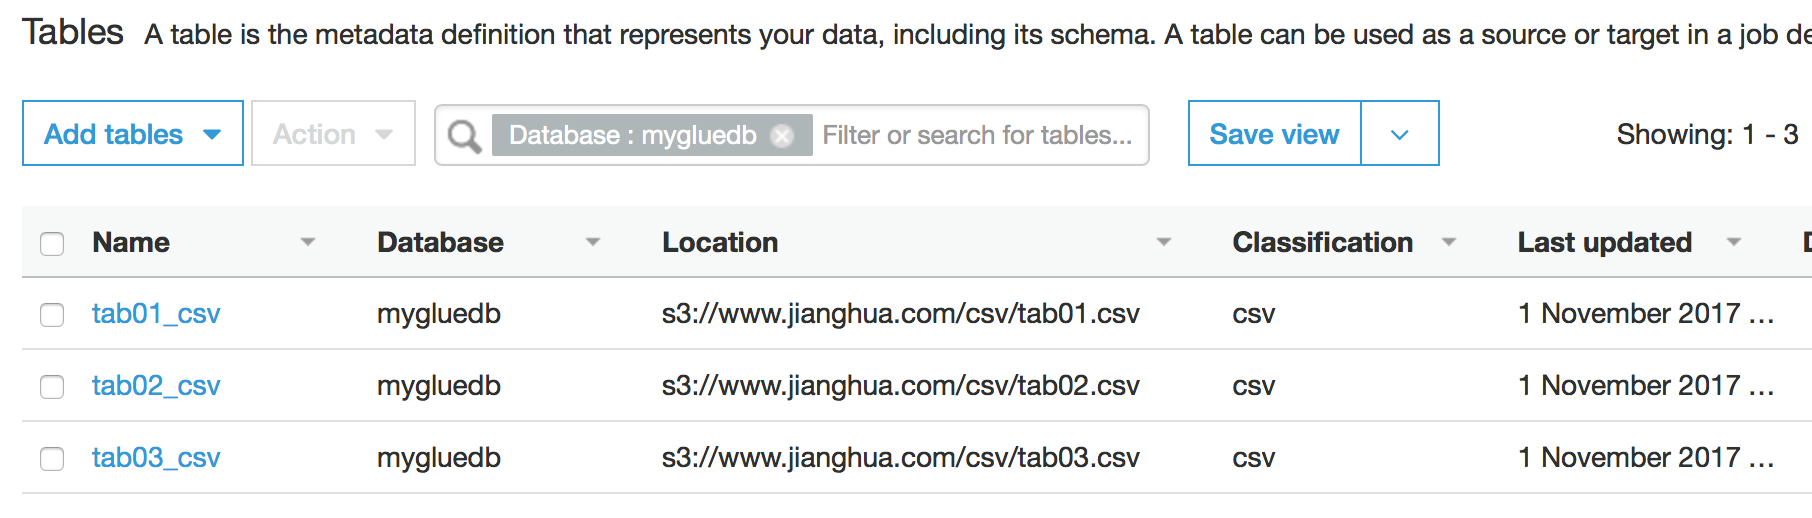Focus the Filter or search tables field
The width and height of the screenshot is (1812, 518).
977,135
